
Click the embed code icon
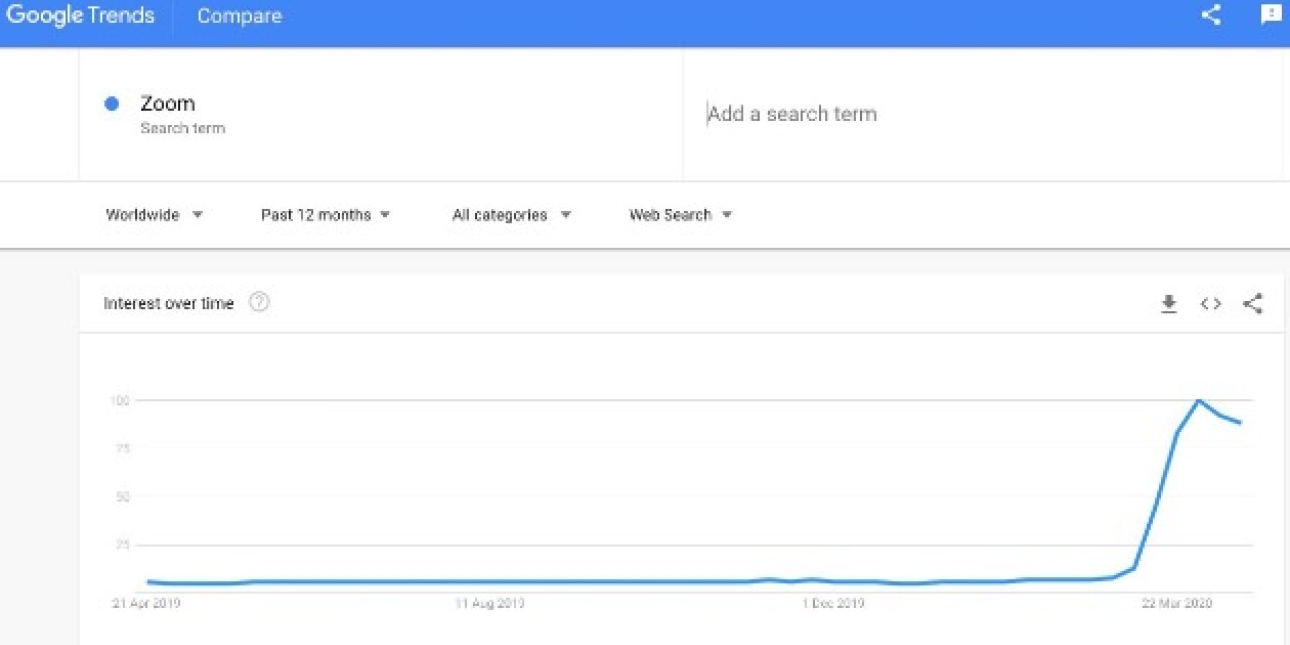coord(1210,304)
